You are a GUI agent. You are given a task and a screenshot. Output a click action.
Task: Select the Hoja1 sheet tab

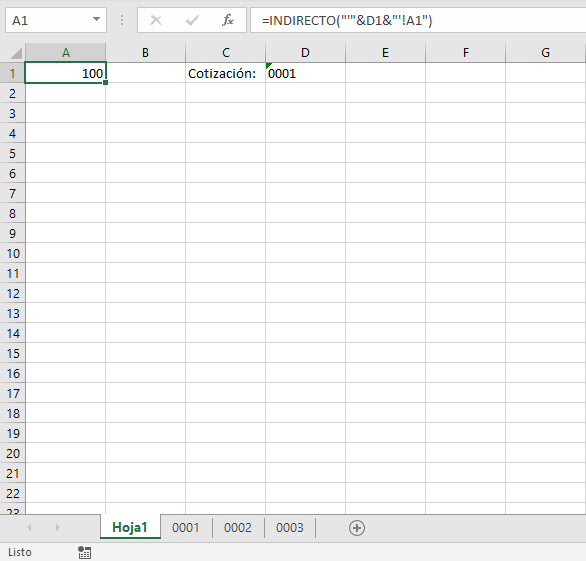click(130, 527)
